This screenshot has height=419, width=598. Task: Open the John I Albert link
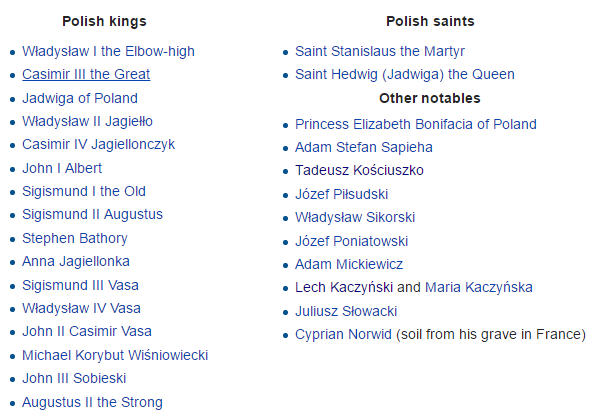(x=62, y=168)
